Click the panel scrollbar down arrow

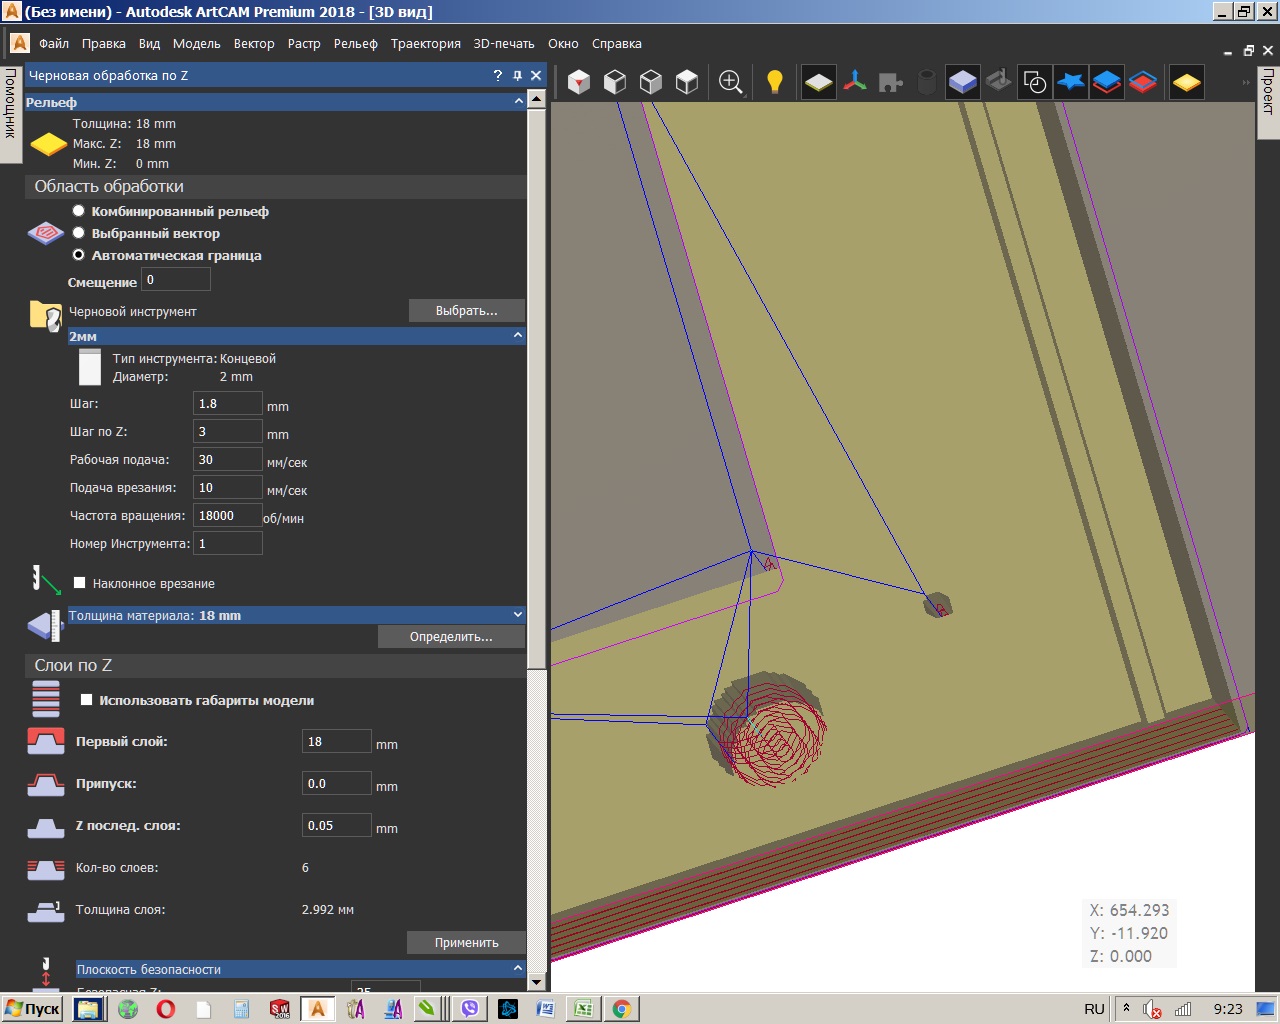point(536,982)
